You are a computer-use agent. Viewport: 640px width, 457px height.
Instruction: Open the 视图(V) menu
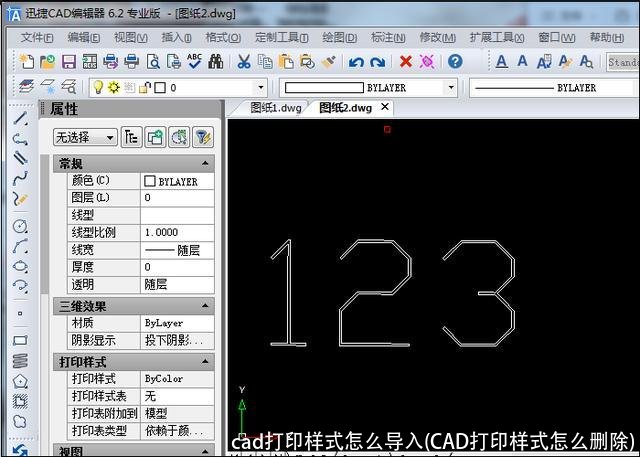131,38
